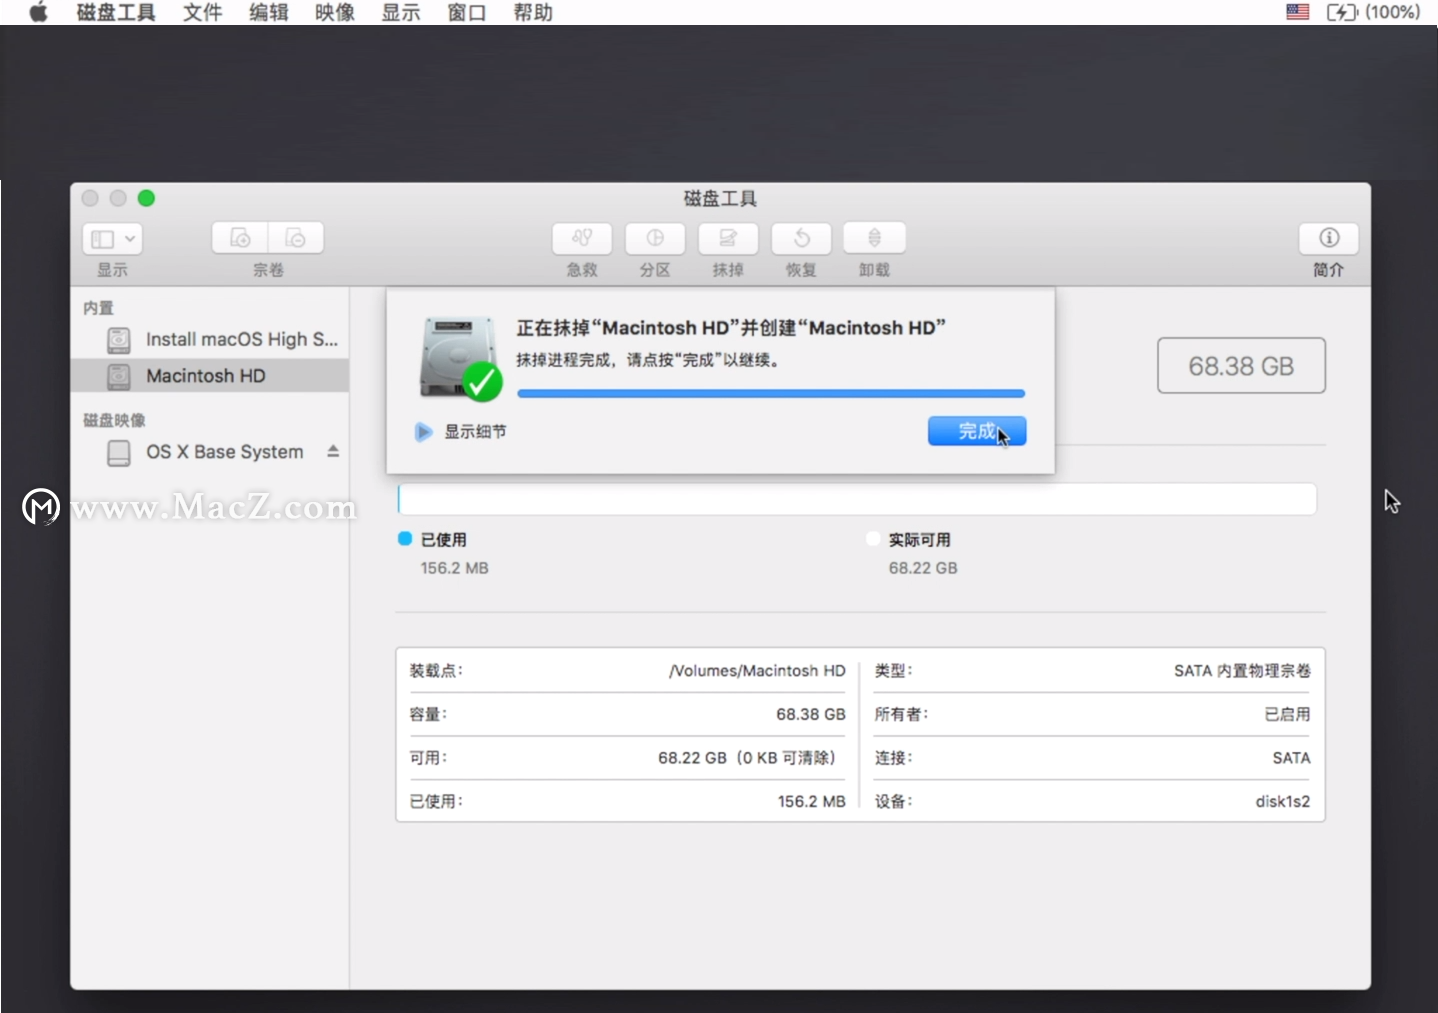Click the /Volumes/Macintosh HD mount point

click(x=757, y=671)
